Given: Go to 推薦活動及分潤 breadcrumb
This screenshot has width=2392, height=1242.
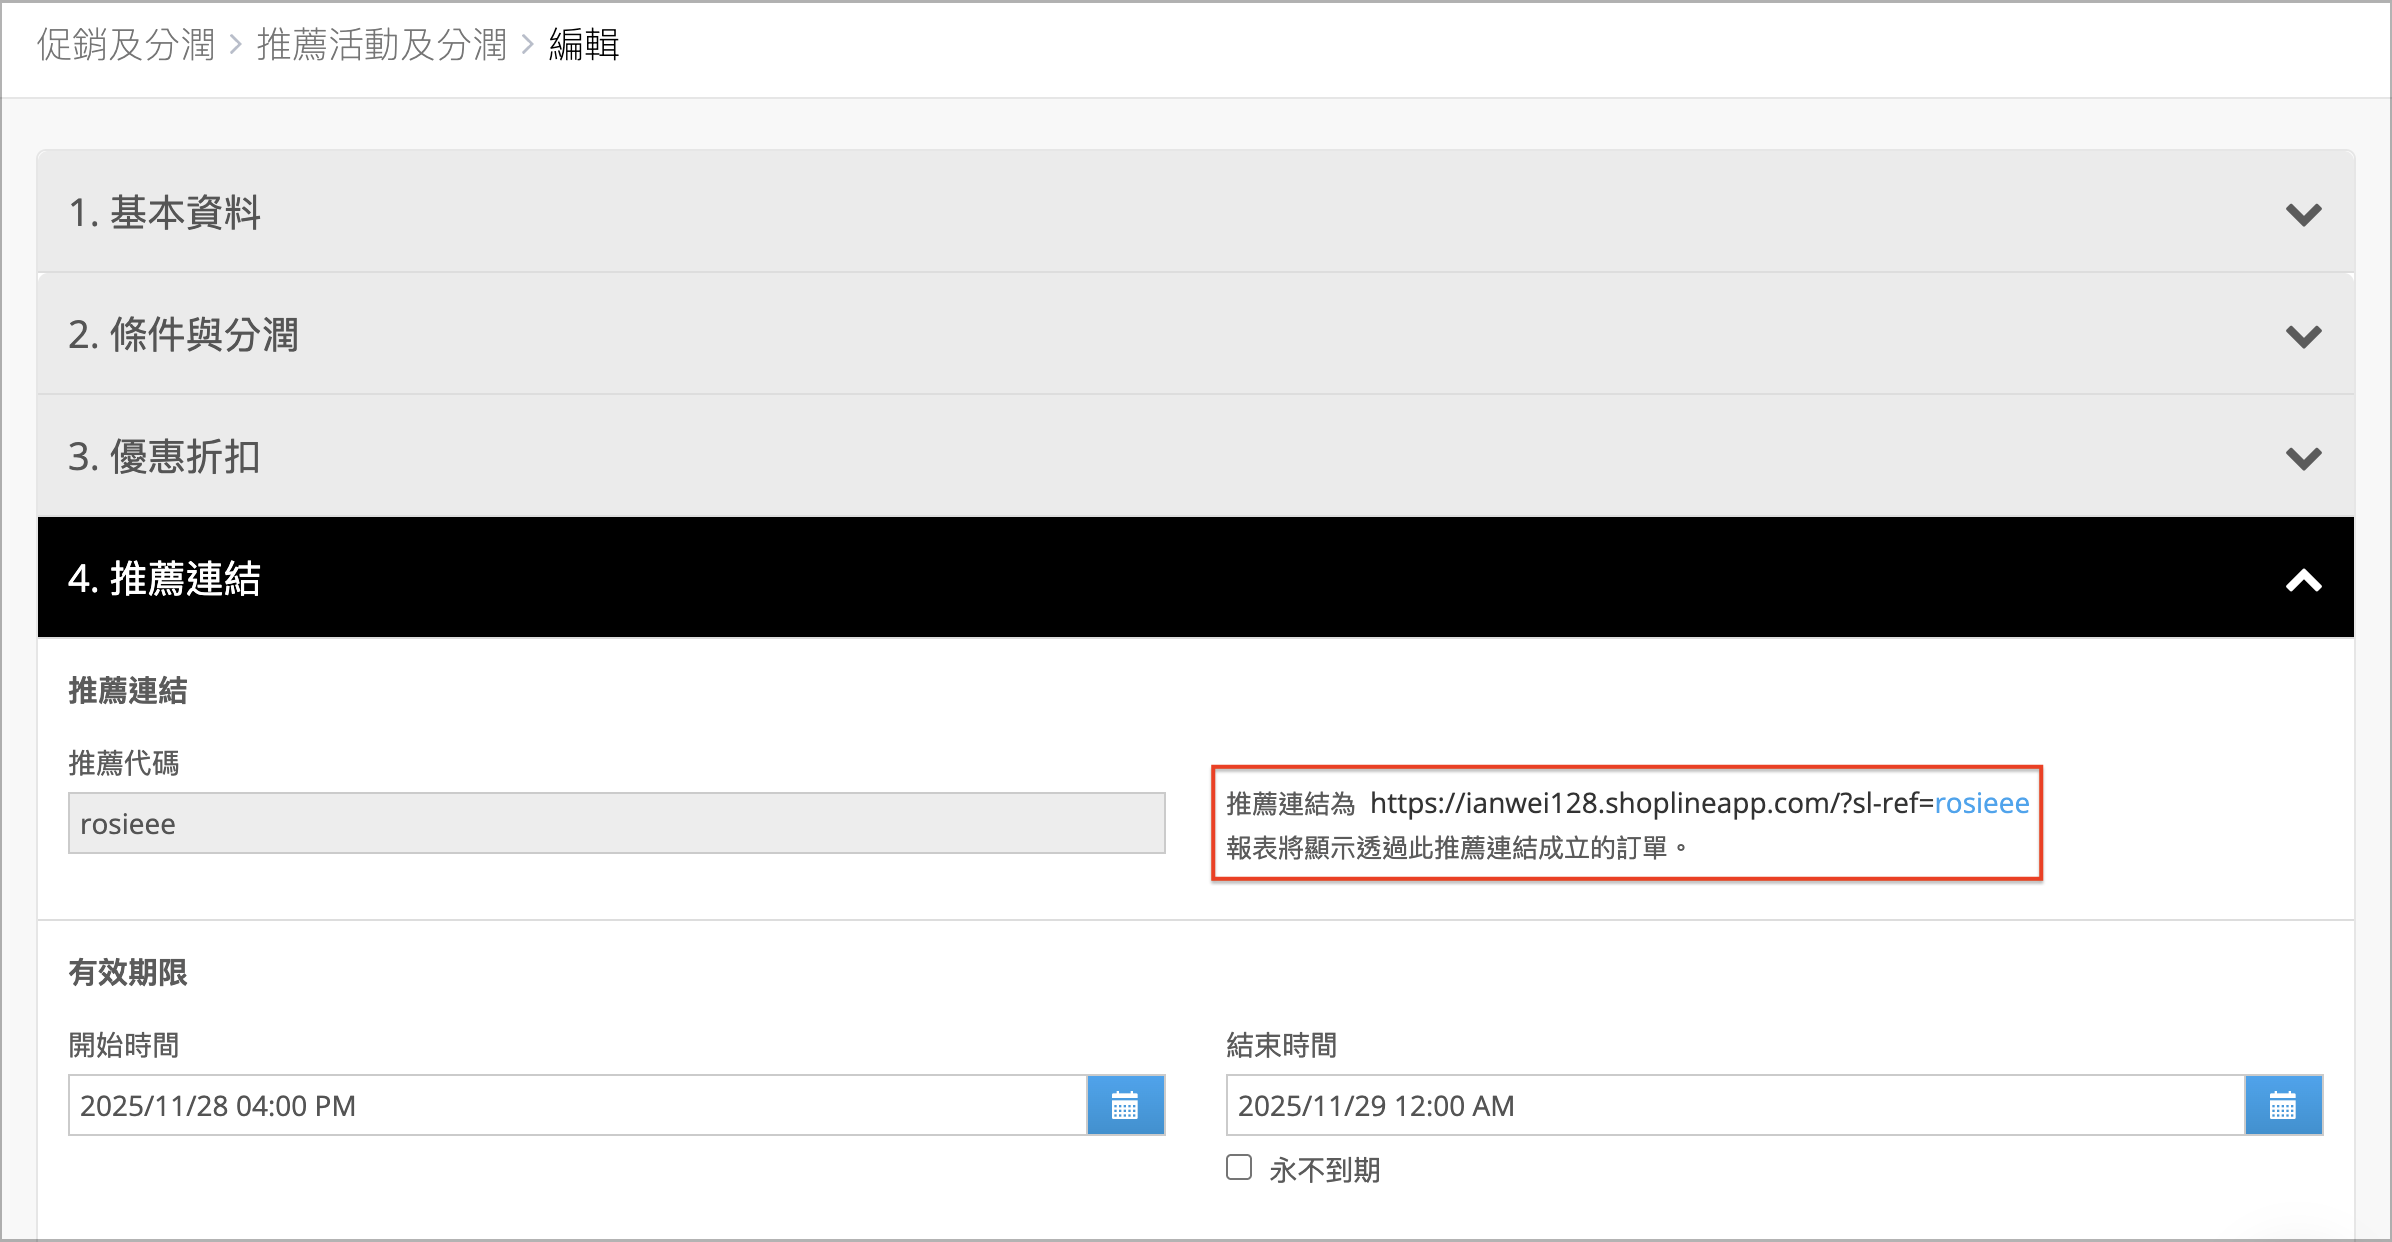Looking at the screenshot, I should click(x=382, y=45).
